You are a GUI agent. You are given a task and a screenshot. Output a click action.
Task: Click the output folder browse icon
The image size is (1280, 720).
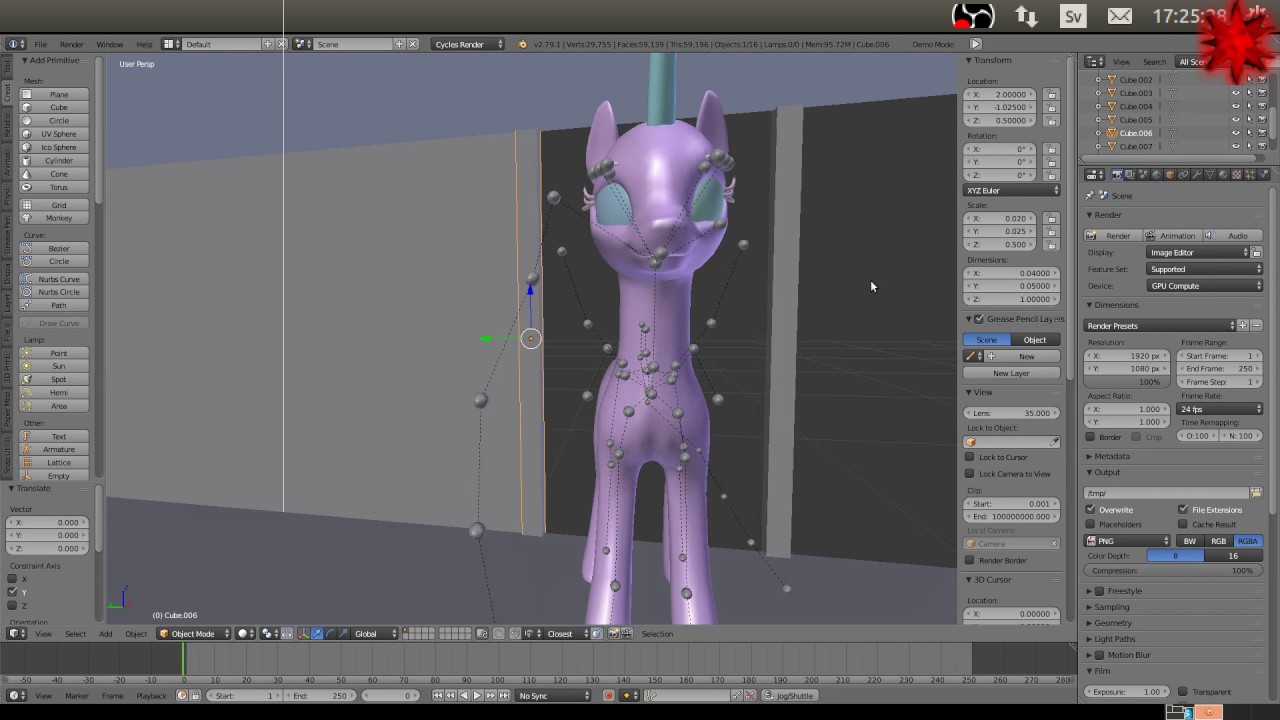(1256, 493)
